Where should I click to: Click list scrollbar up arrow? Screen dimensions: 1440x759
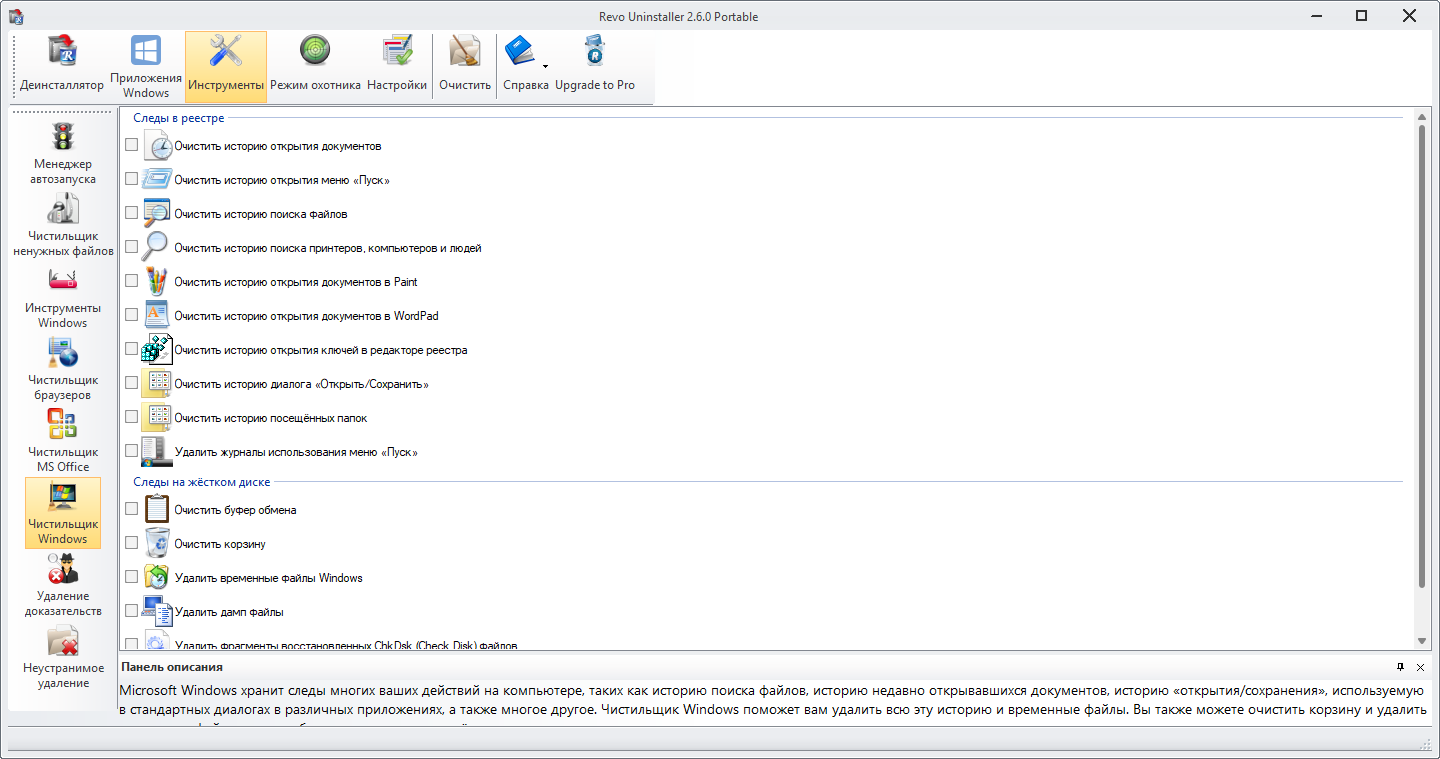pos(1423,117)
